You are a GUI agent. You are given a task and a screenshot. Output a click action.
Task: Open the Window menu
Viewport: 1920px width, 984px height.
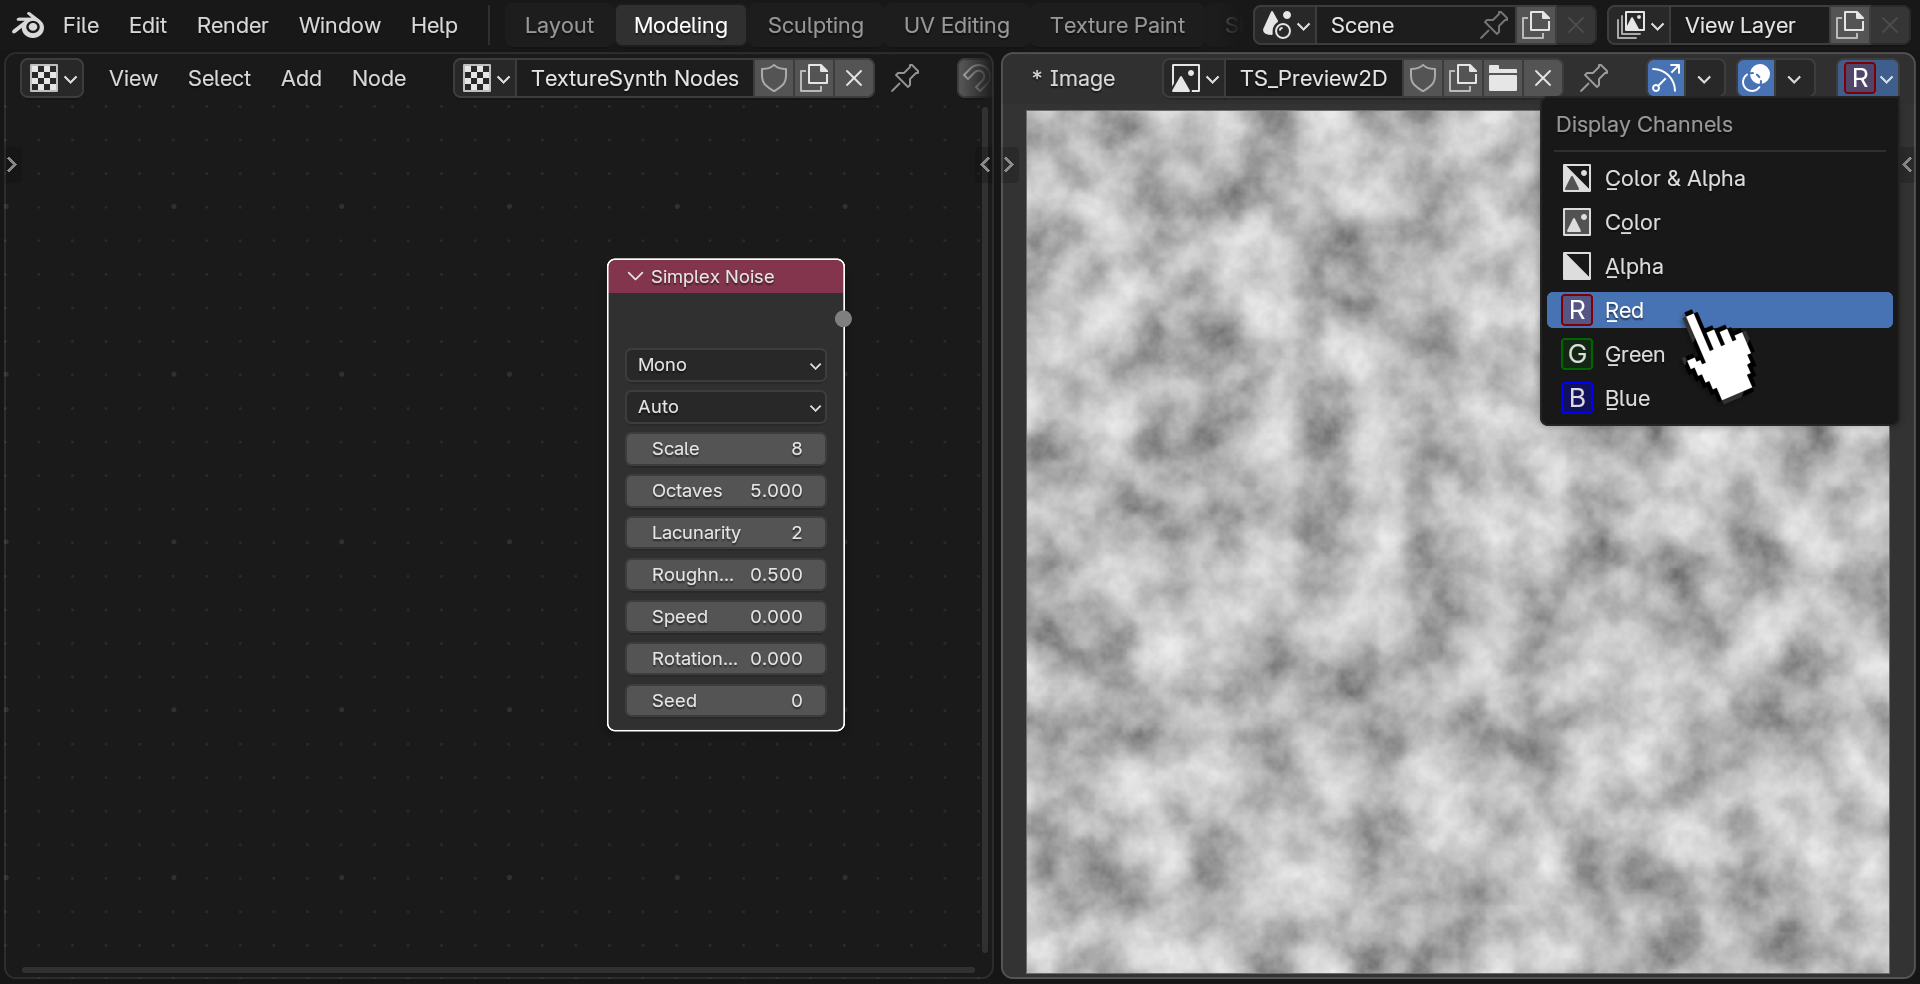(339, 25)
